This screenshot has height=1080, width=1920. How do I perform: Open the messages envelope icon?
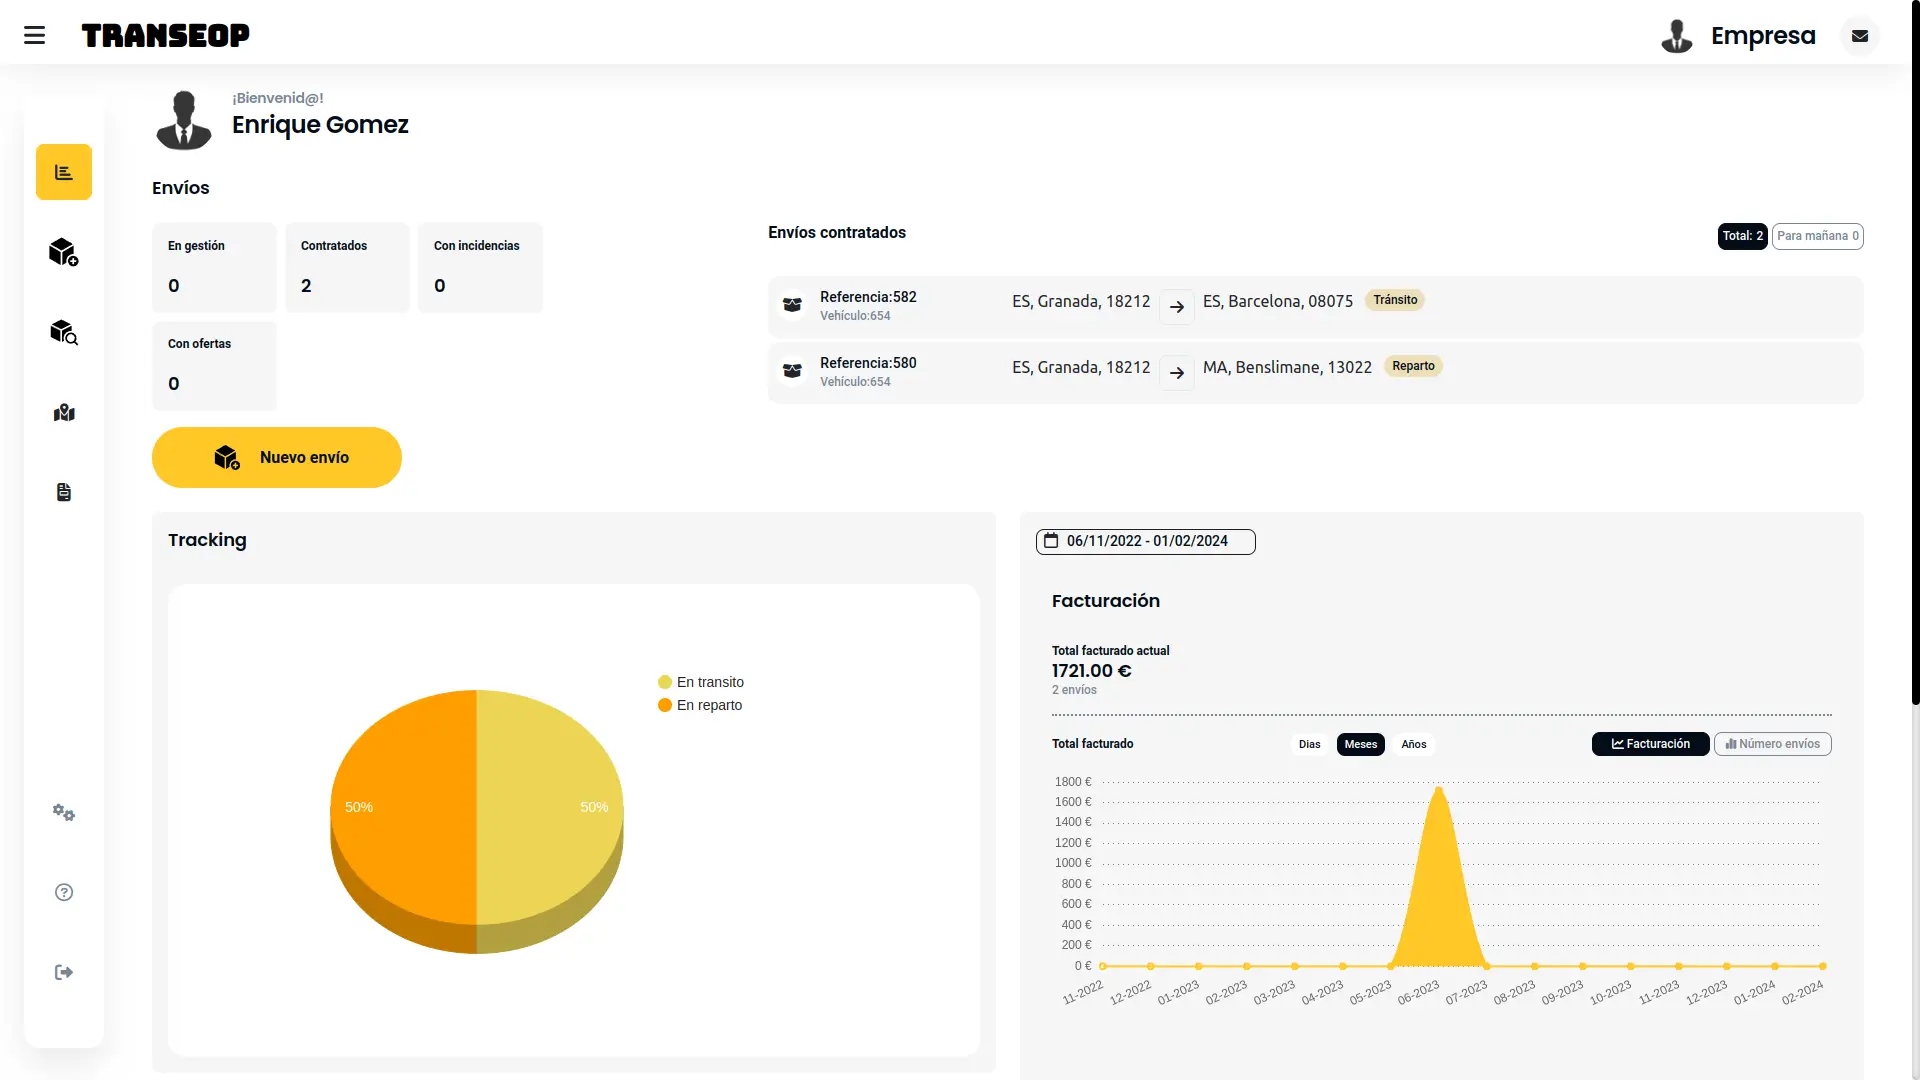coord(1860,36)
